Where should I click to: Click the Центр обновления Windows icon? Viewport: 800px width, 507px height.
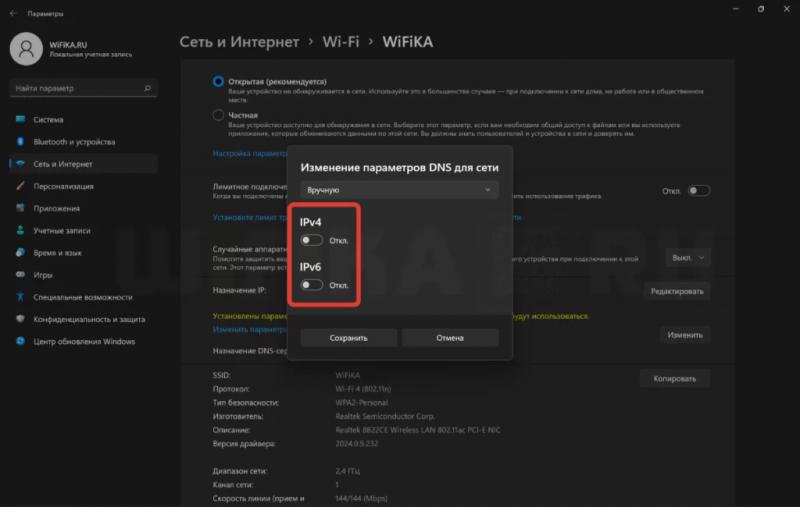(x=20, y=341)
